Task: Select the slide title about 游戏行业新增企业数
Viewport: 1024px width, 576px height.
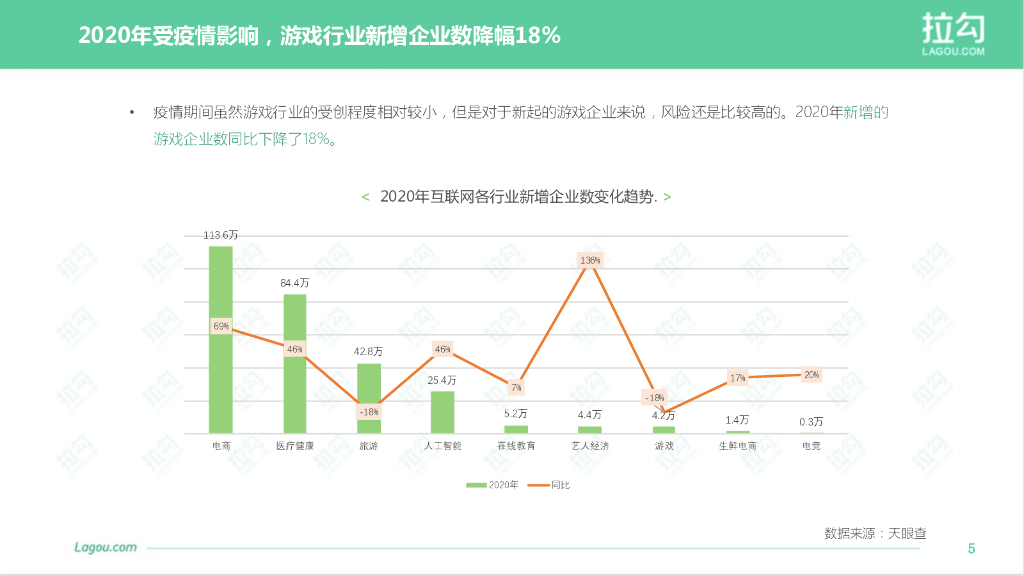Action: (x=319, y=36)
